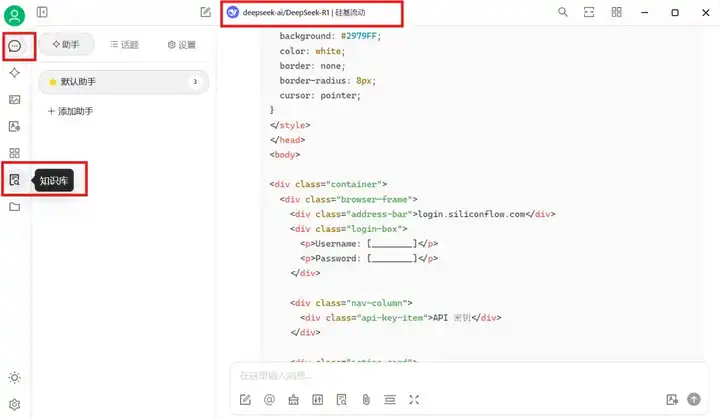Click the message input field
720x419 pixels.
[x=468, y=376]
